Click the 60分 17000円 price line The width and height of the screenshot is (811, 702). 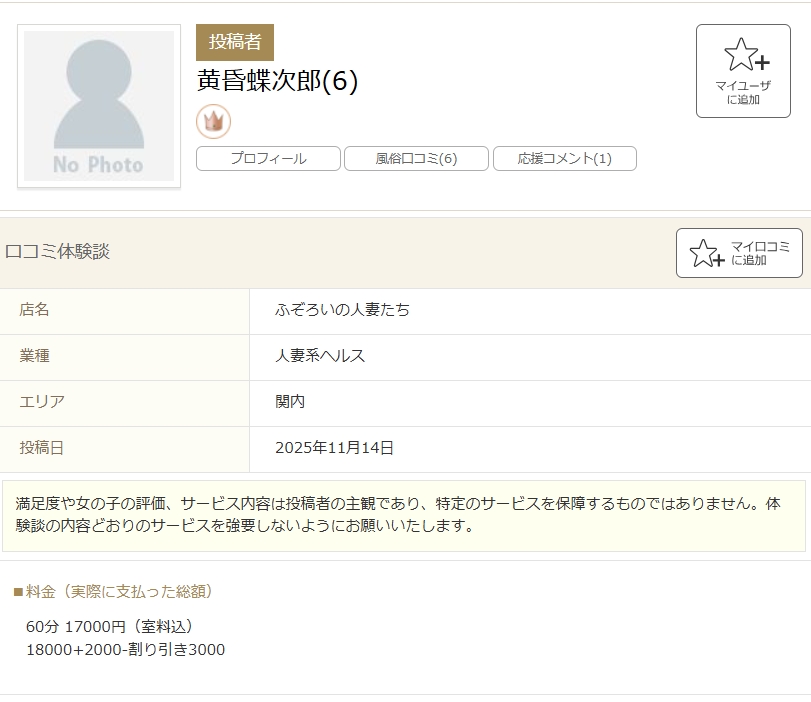coord(109,627)
